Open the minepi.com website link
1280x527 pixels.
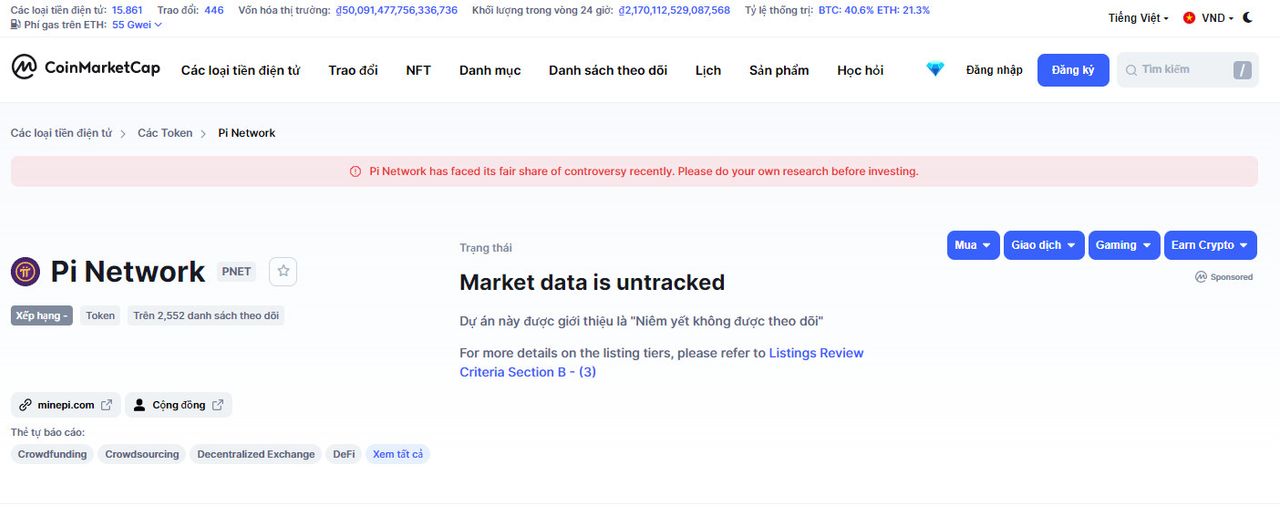point(66,405)
